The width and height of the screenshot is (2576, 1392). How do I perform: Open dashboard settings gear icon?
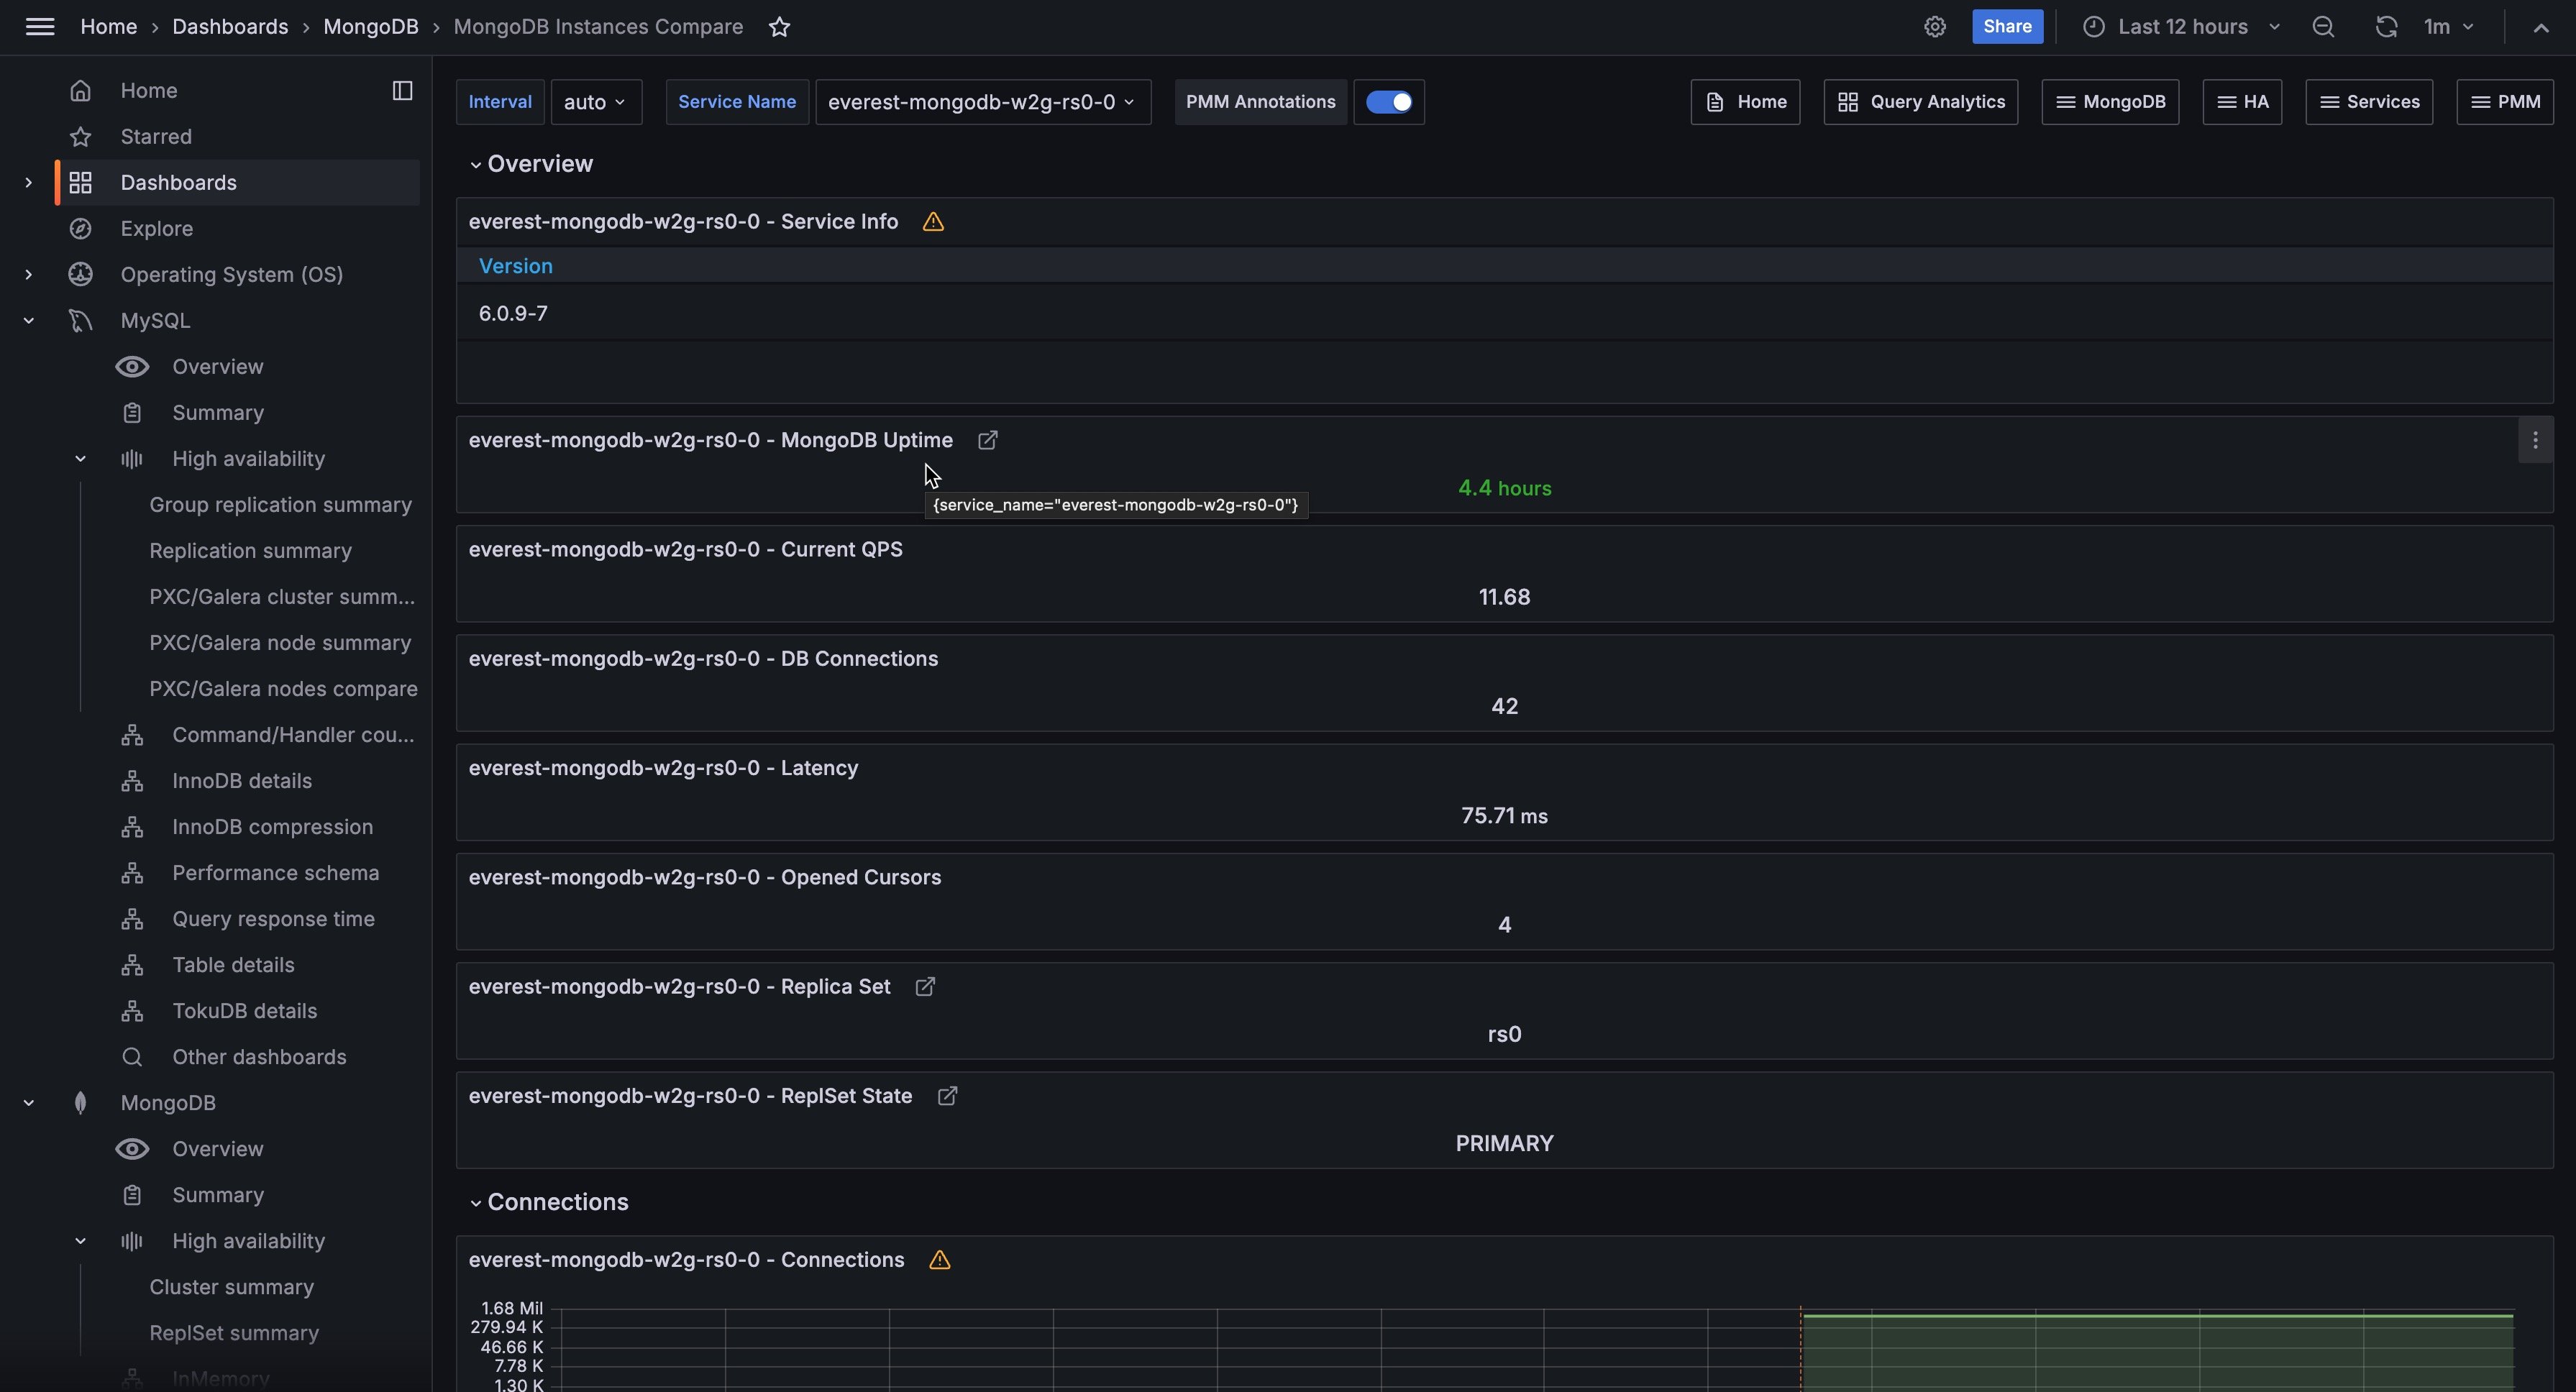coord(1935,27)
